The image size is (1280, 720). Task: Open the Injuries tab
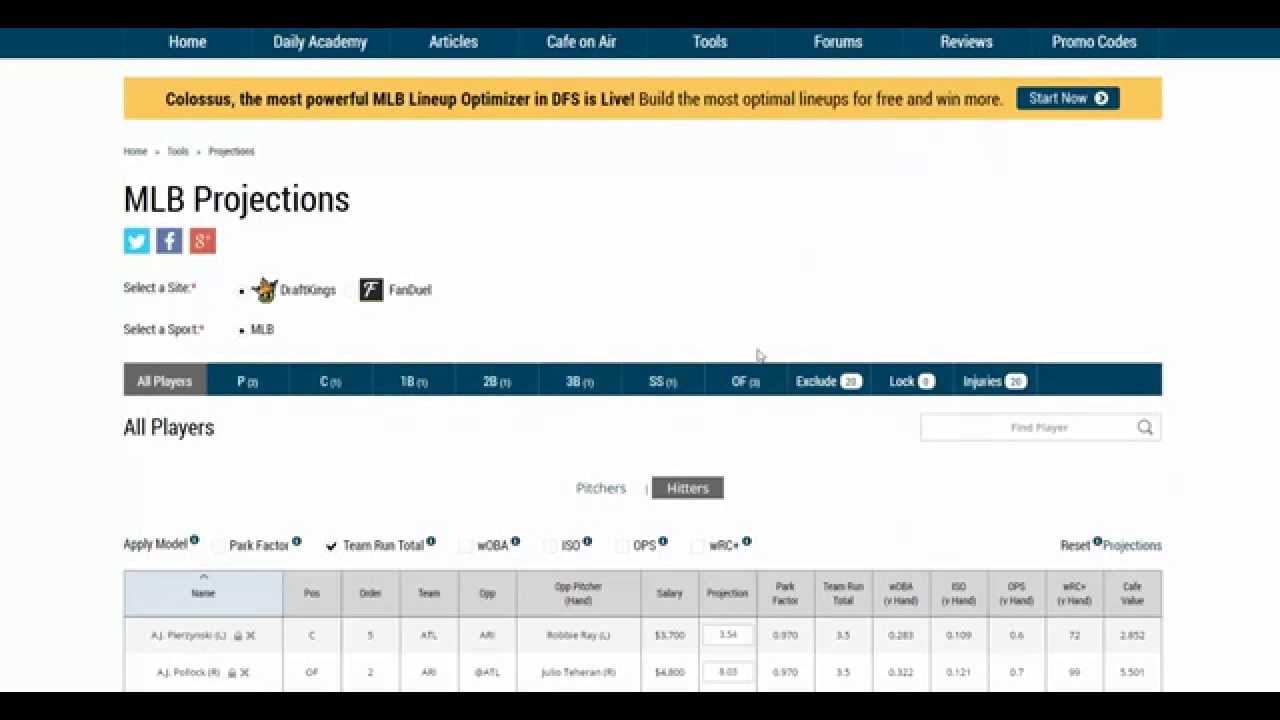tap(995, 380)
